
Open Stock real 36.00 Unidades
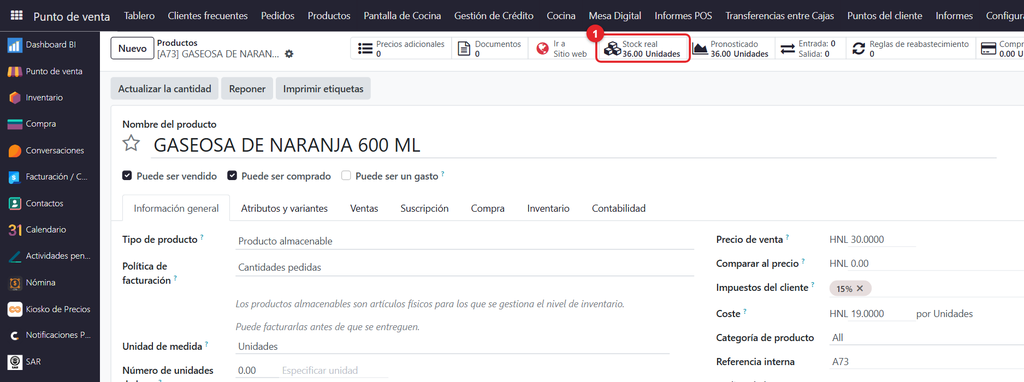(643, 49)
